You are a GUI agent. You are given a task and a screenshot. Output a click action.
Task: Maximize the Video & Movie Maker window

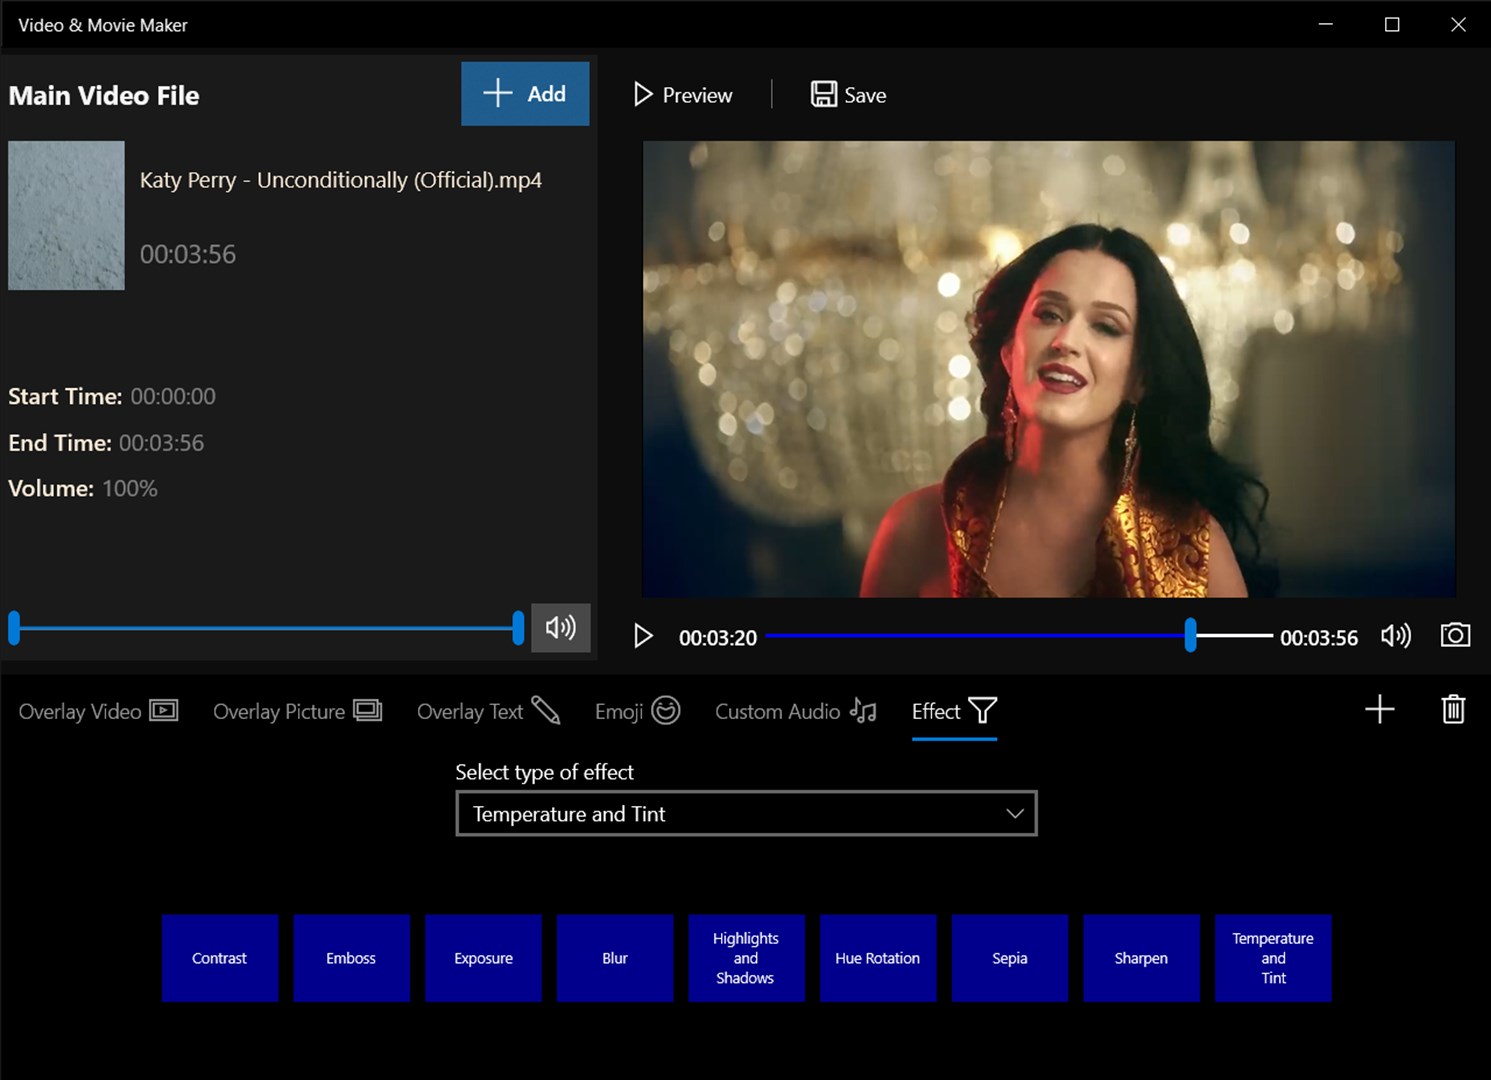(x=1392, y=25)
